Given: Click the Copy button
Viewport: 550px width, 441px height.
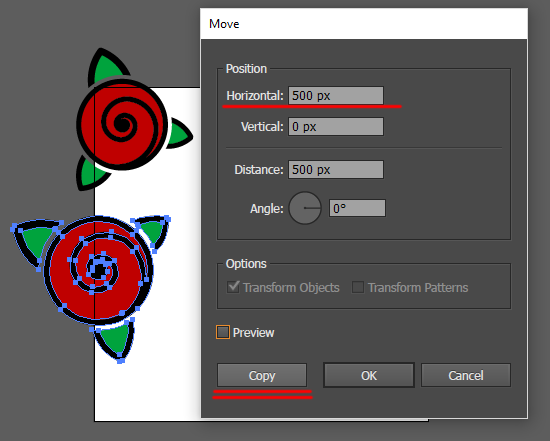Looking at the screenshot, I should 262,375.
